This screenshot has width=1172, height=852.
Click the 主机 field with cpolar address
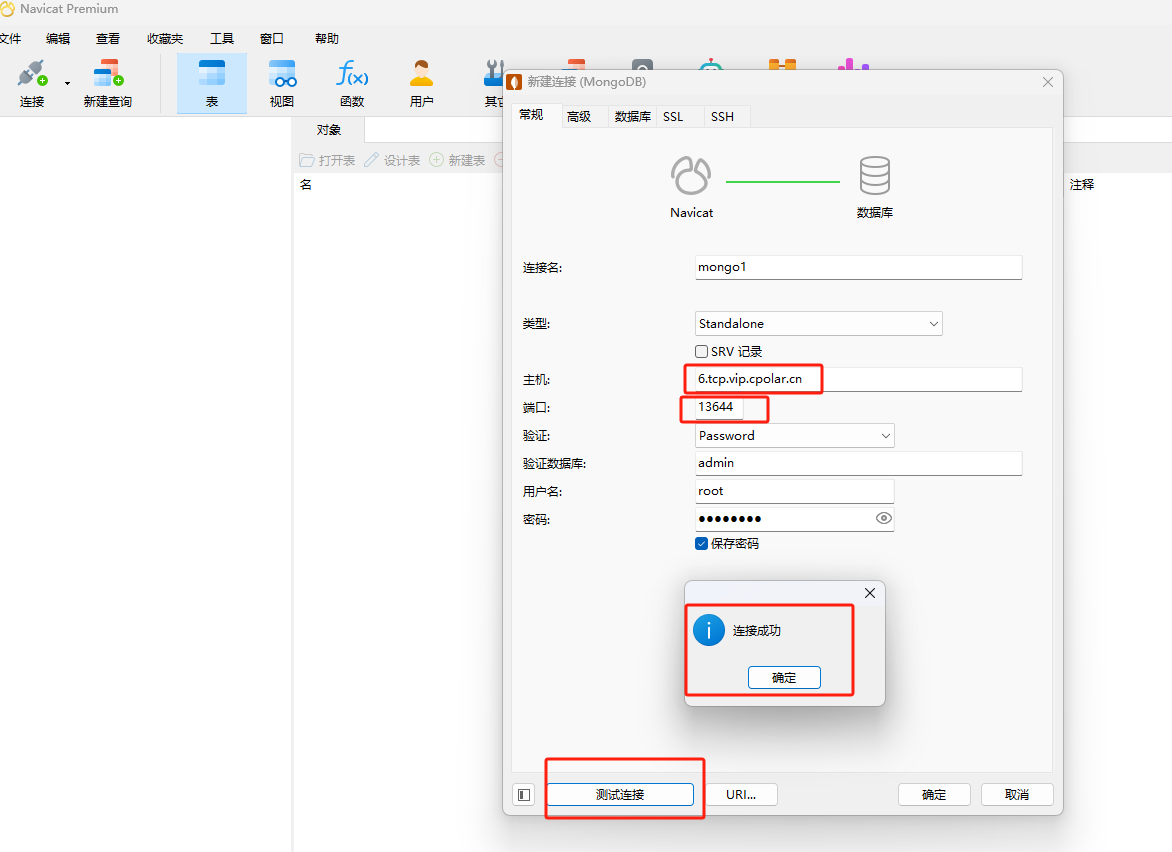858,379
